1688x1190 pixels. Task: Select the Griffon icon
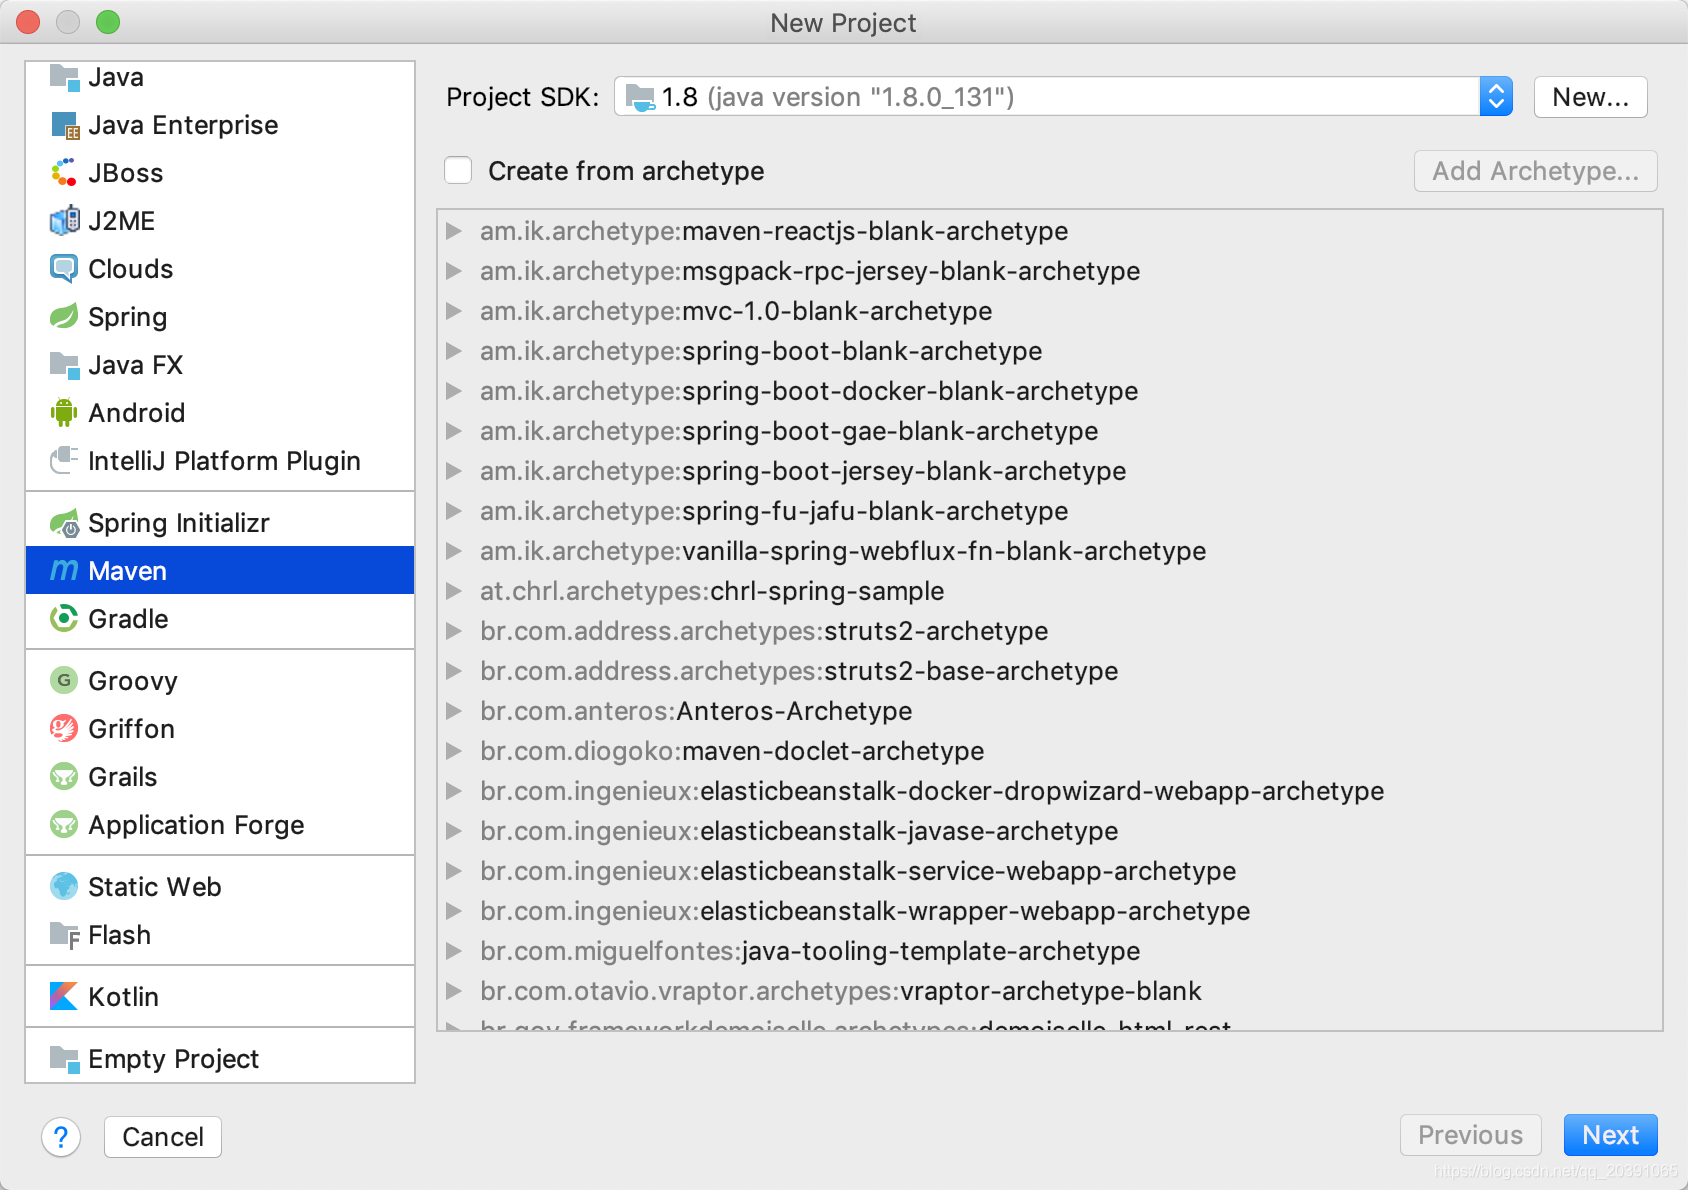[x=64, y=729]
